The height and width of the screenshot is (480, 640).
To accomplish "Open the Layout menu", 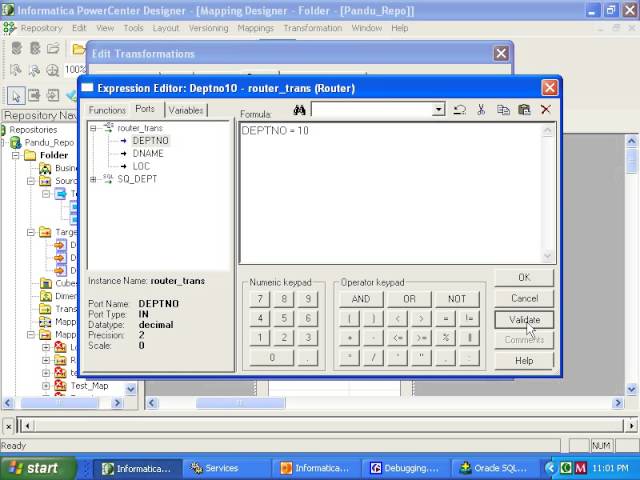I will pyautogui.click(x=166, y=28).
